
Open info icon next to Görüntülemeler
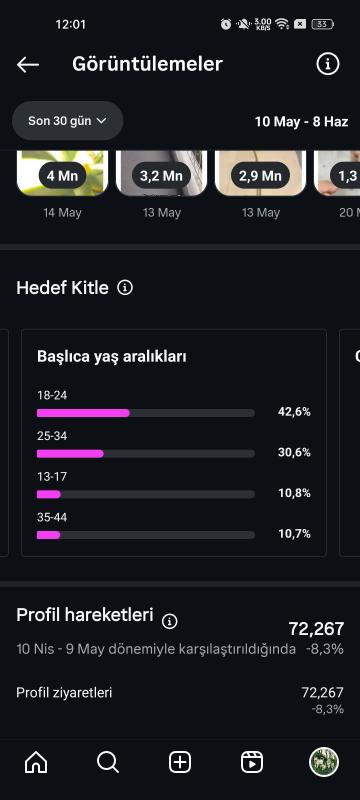pyautogui.click(x=328, y=64)
